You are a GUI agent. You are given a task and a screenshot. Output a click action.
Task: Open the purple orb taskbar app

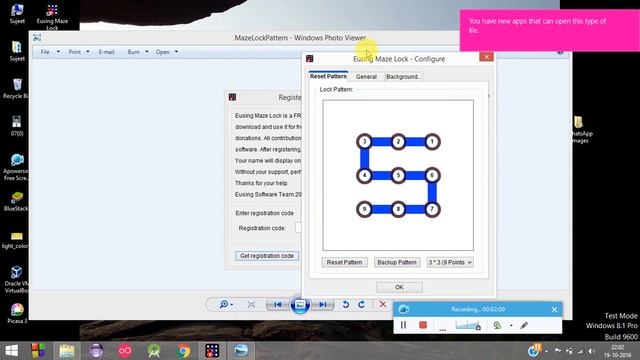pos(96,351)
